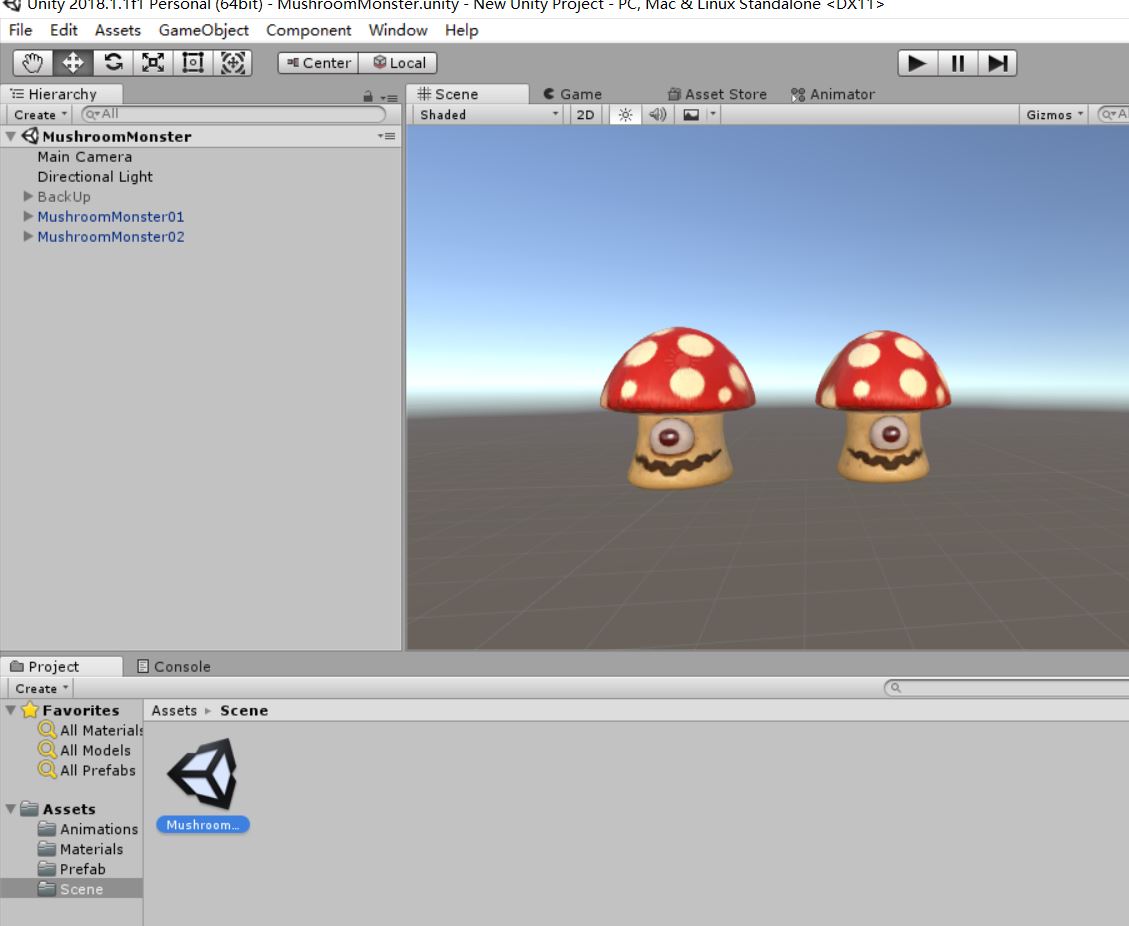Screen dimensions: 1129x926
Task: Click the Center pivot button
Action: pyautogui.click(x=317, y=62)
